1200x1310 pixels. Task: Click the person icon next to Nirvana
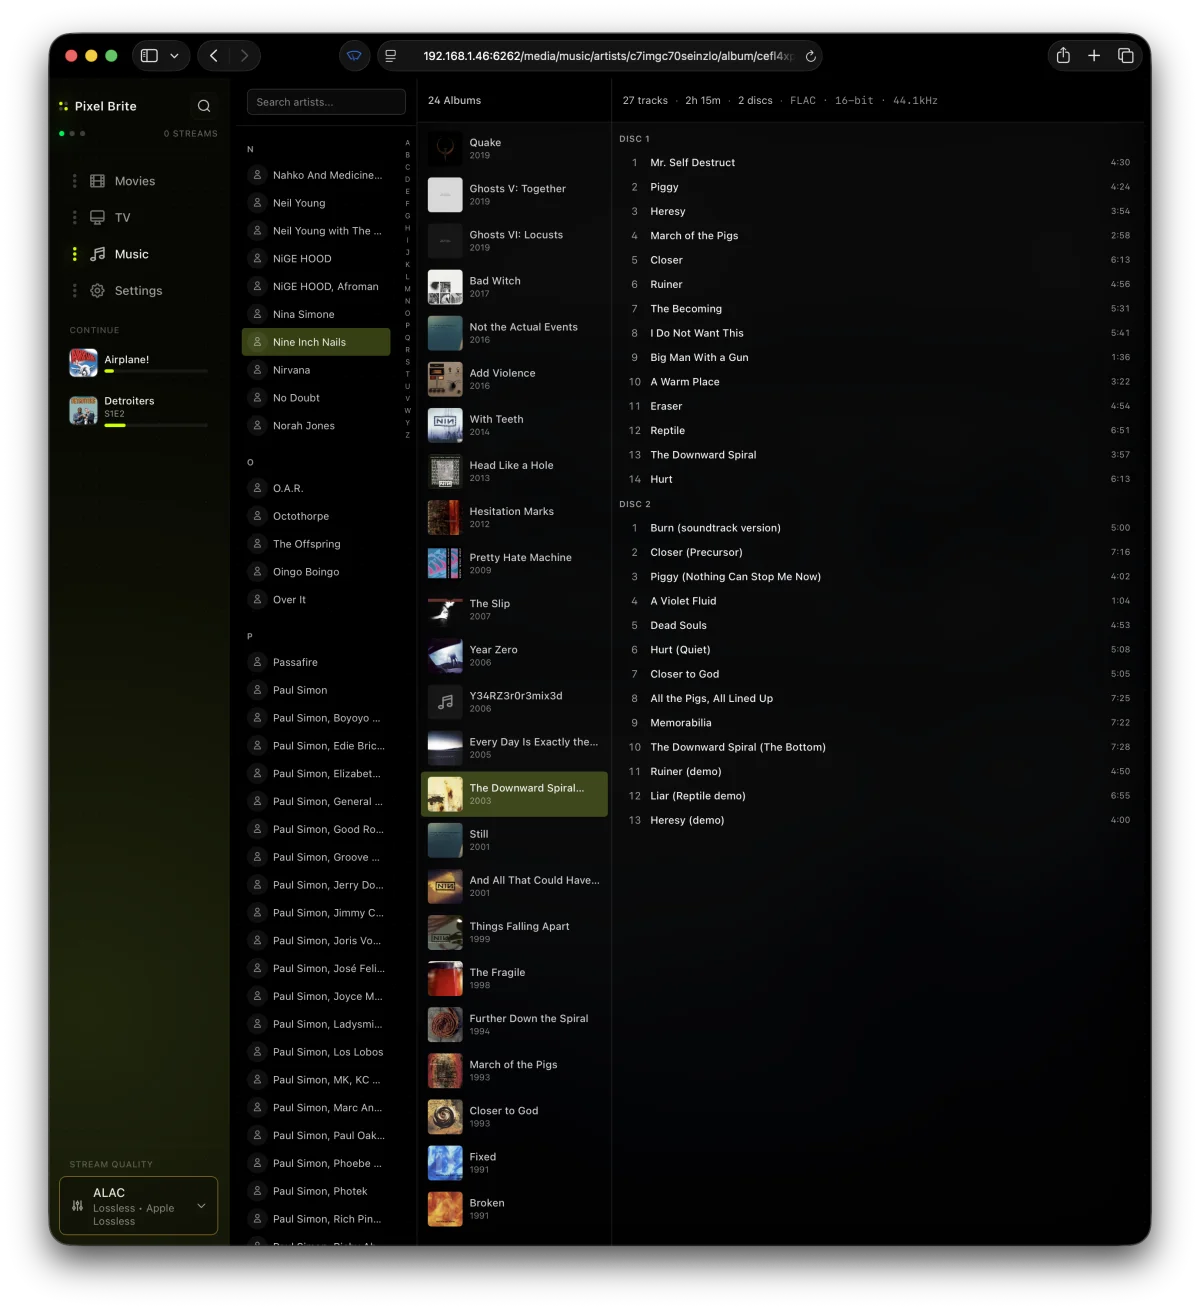coord(257,370)
